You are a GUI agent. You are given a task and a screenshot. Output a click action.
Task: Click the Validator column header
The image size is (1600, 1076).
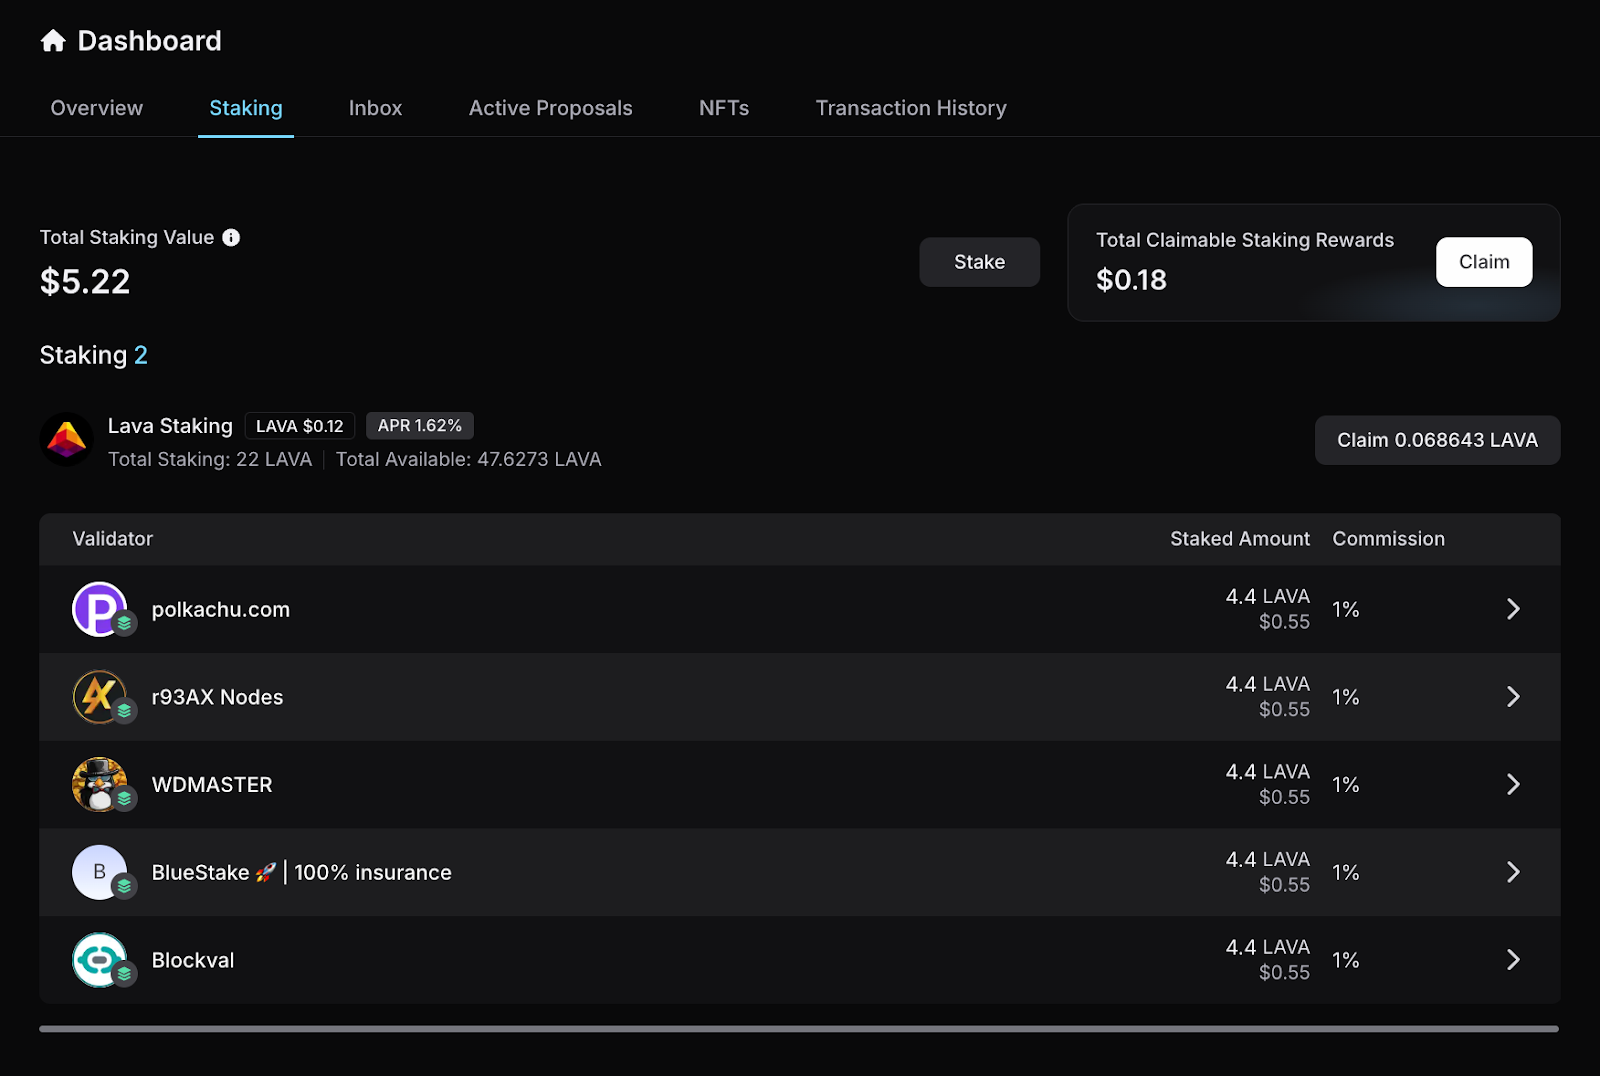coord(113,539)
